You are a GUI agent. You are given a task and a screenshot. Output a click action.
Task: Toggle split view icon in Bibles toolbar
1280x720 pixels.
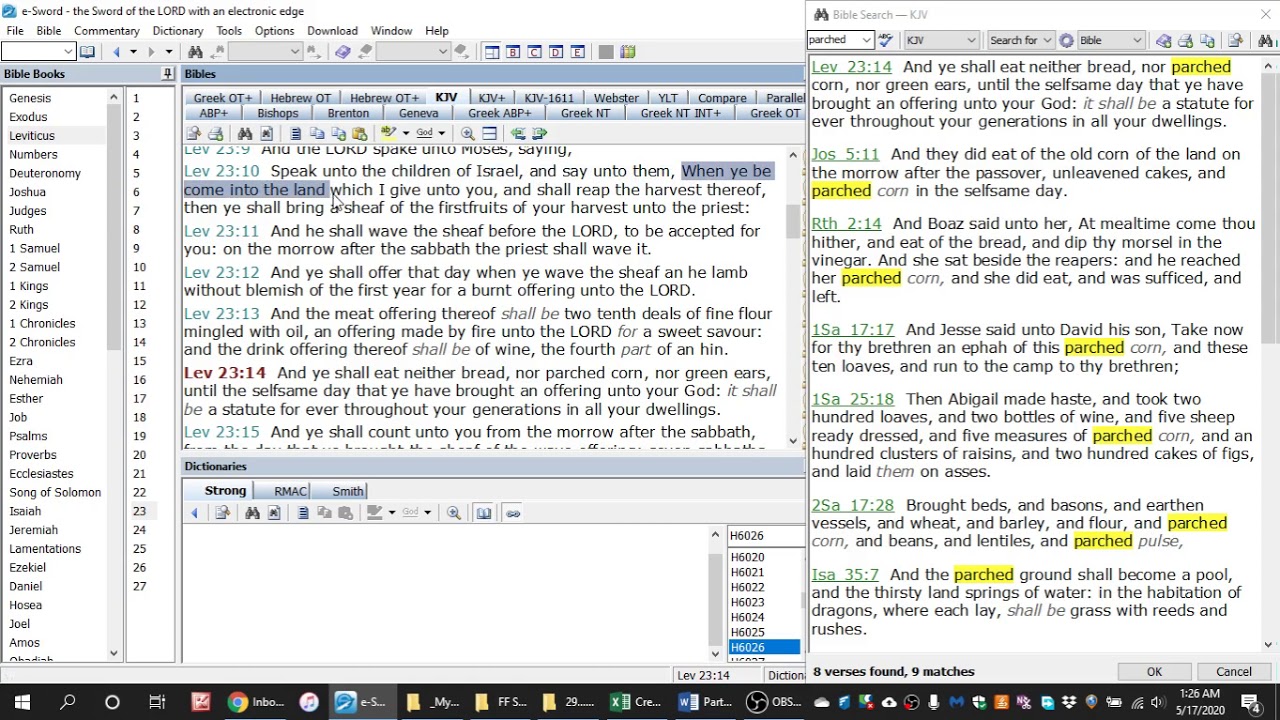(x=489, y=134)
